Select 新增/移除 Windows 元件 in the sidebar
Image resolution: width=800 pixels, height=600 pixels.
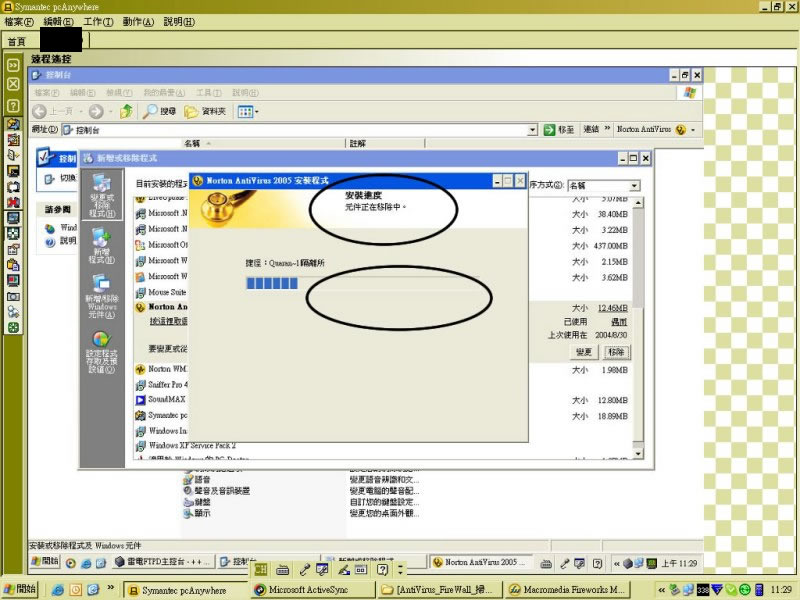click(x=102, y=296)
